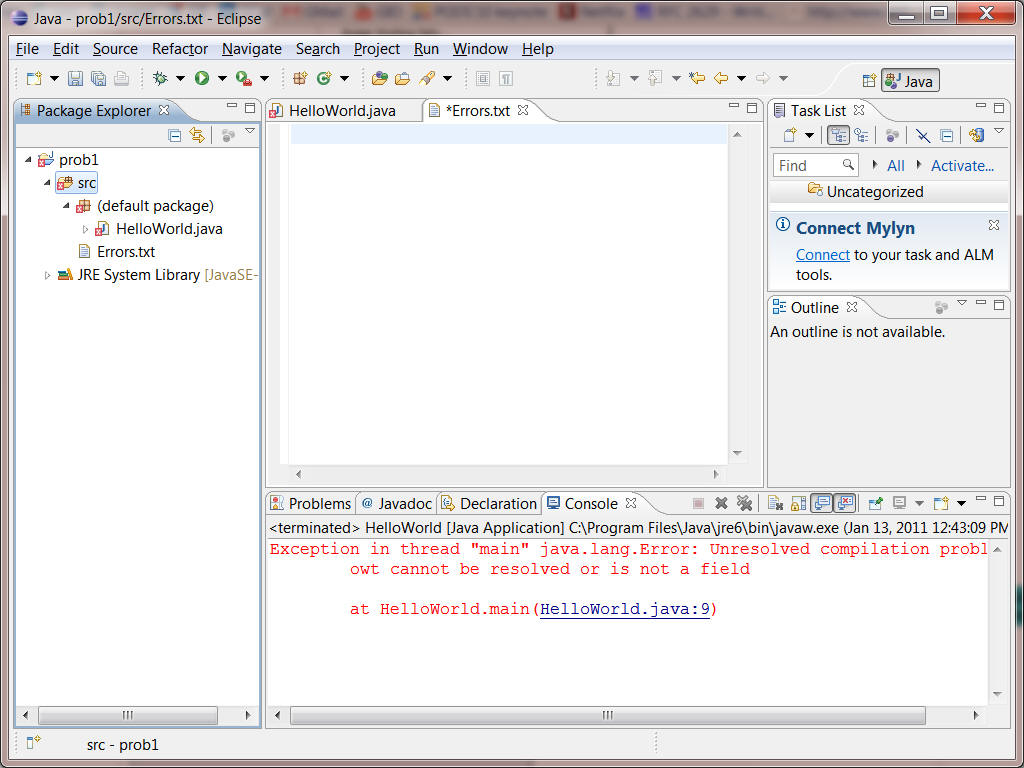Click the Connect link in Mylyn notice
The image size is (1024, 768).
pyautogui.click(x=822, y=255)
